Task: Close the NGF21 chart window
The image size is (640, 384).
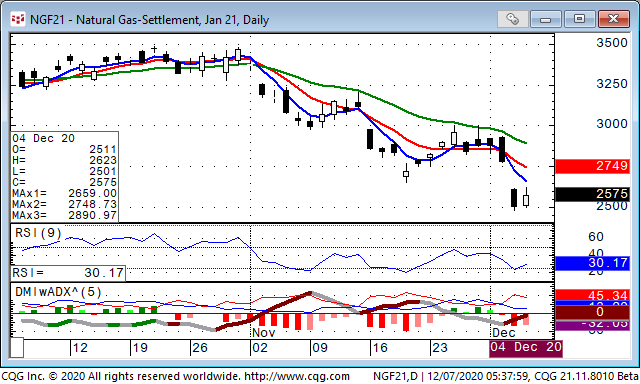Action: pos(613,19)
